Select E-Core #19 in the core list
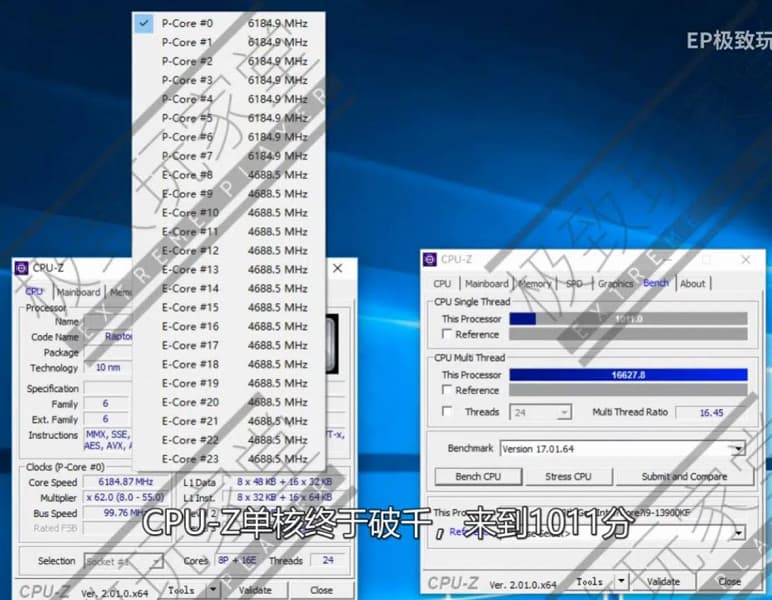The width and height of the screenshot is (772, 600). pyautogui.click(x=228, y=383)
